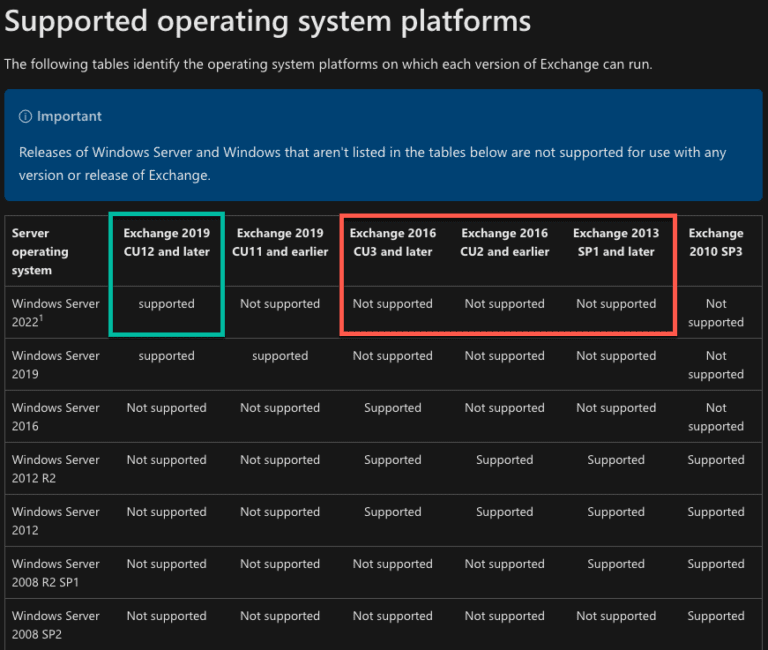The width and height of the screenshot is (768, 650).
Task: Select the Exchange 2019 CU12 and later header
Action: coord(166,242)
